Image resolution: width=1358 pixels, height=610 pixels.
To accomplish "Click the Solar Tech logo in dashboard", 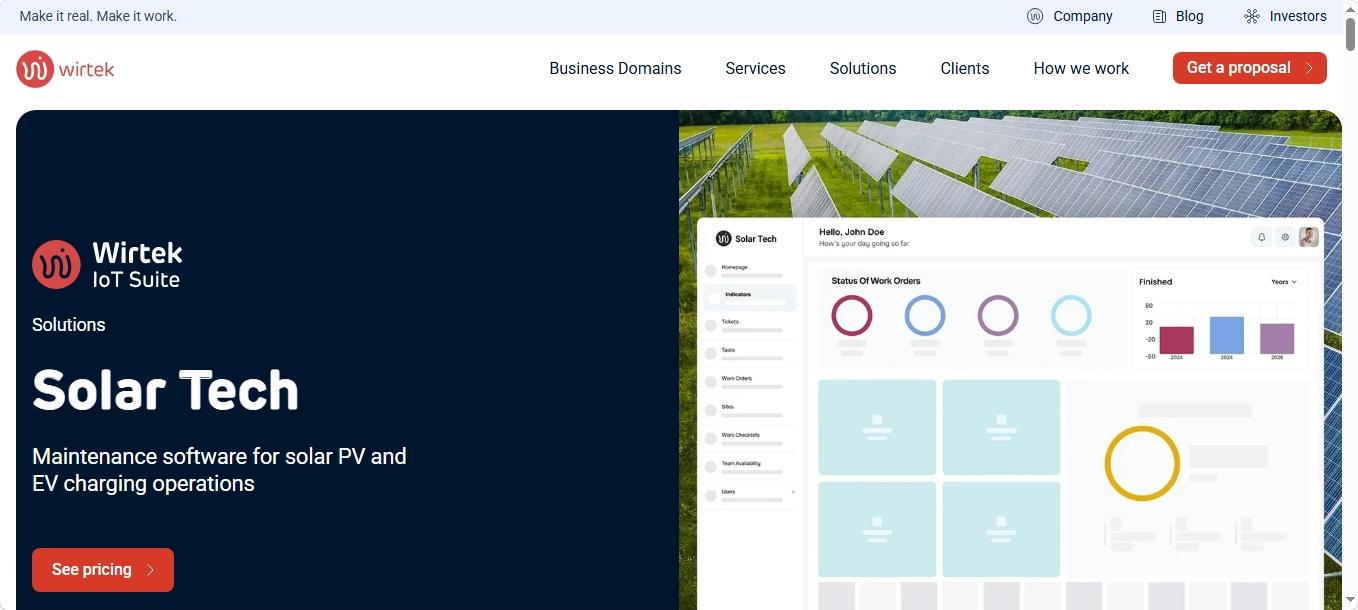I will 746,239.
